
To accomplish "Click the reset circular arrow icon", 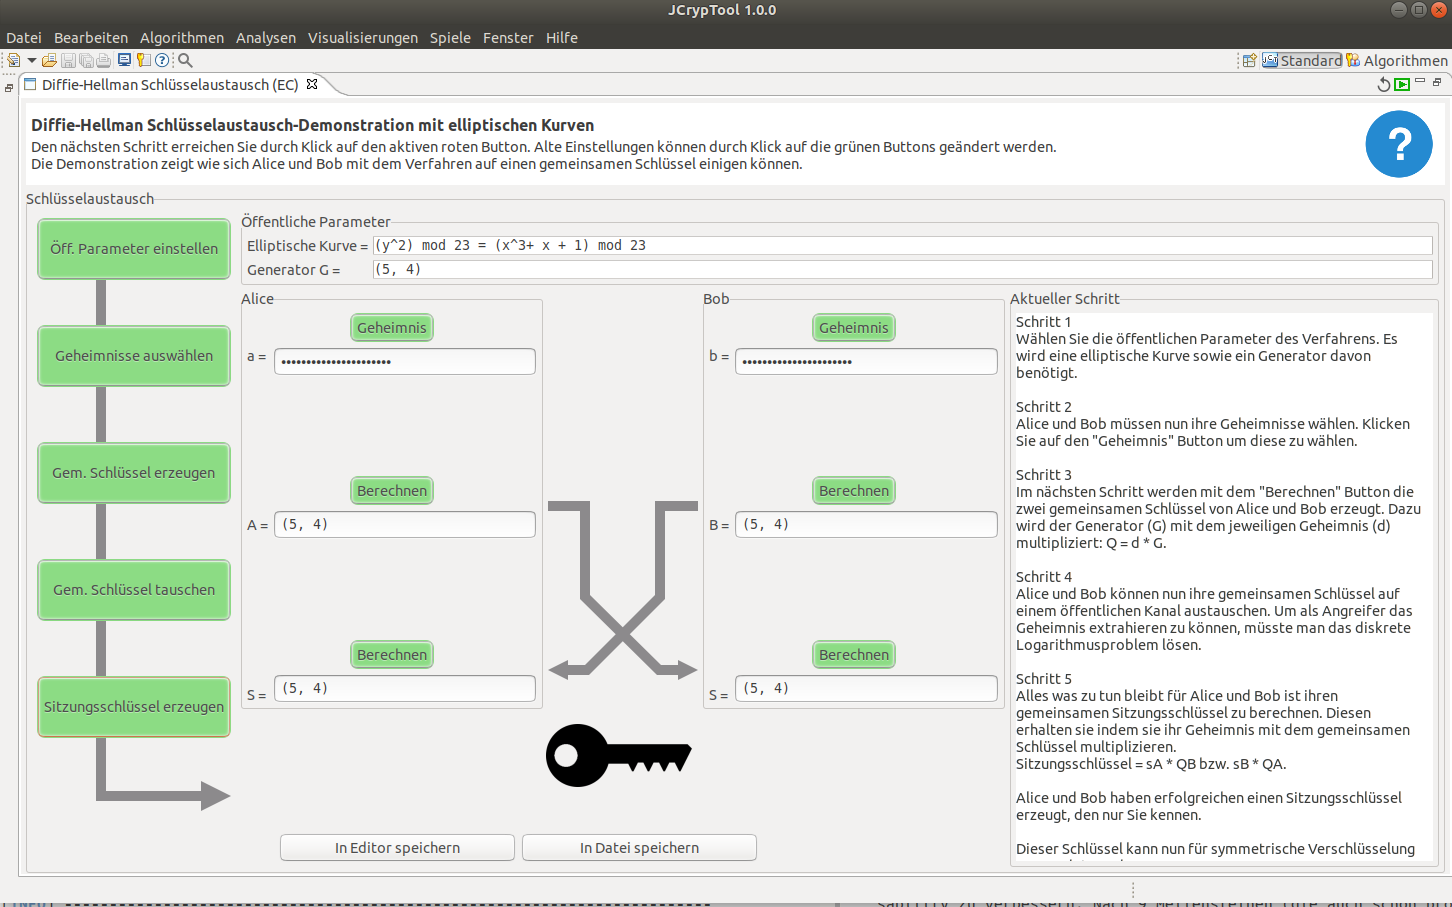I will pos(1384,85).
